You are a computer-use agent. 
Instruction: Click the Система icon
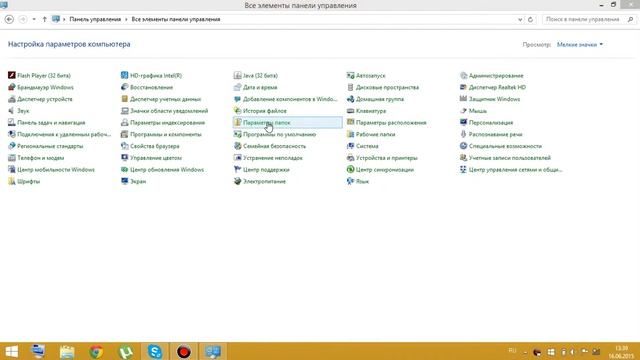(350, 146)
